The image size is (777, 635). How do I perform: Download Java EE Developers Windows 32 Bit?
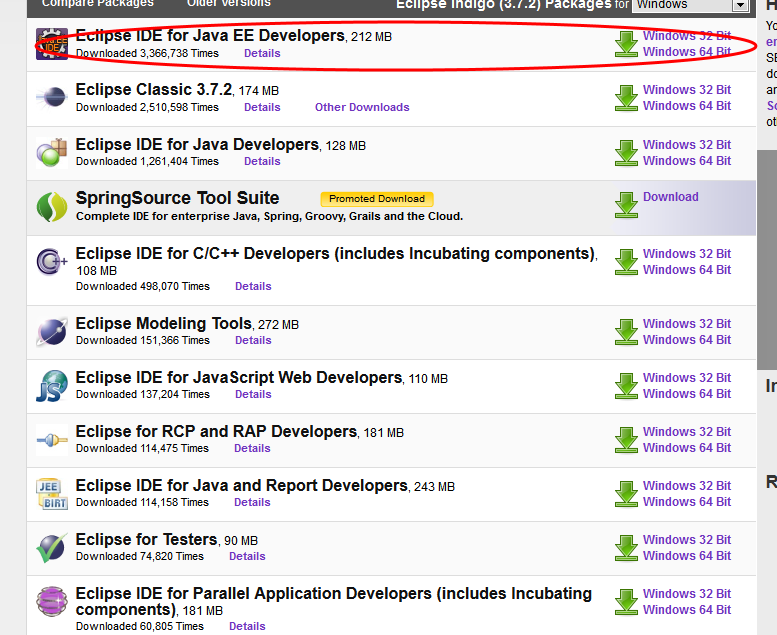click(687, 36)
